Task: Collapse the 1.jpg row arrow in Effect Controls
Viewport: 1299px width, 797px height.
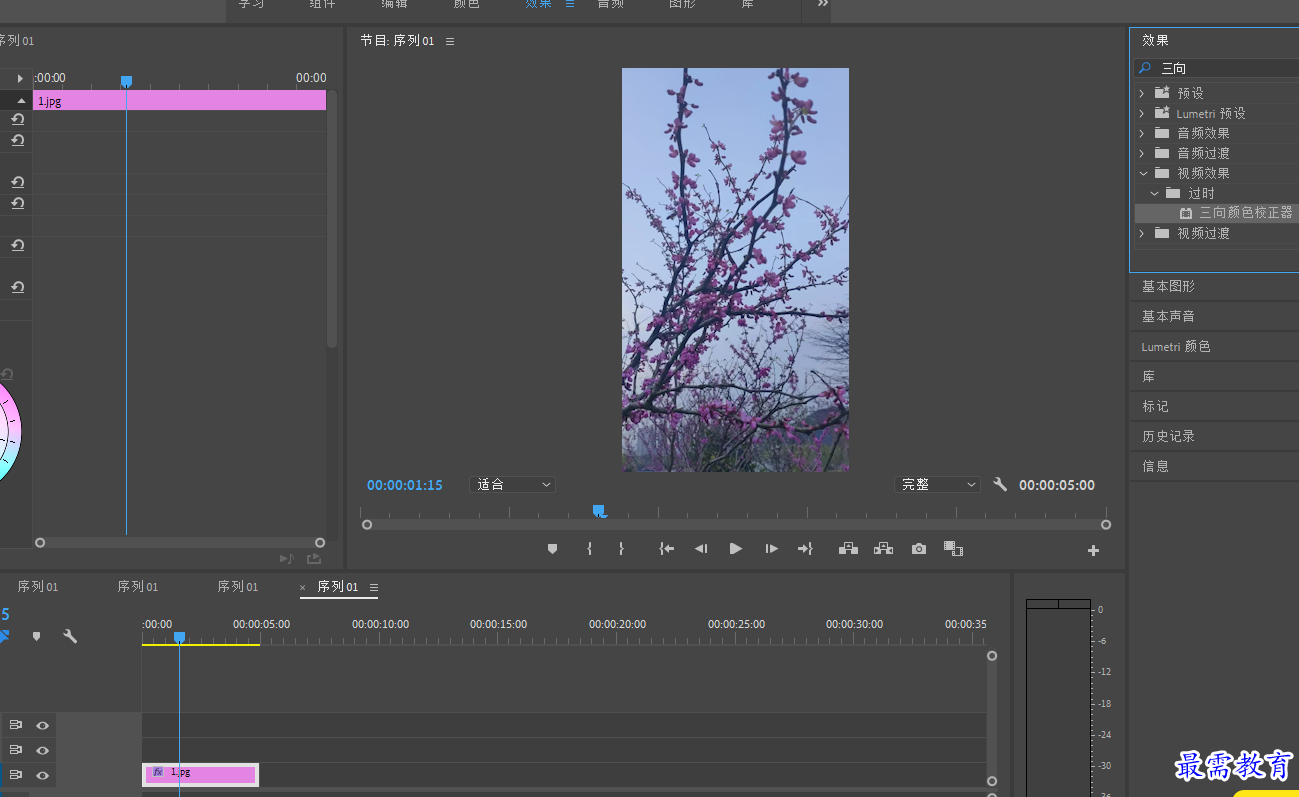Action: coord(21,101)
